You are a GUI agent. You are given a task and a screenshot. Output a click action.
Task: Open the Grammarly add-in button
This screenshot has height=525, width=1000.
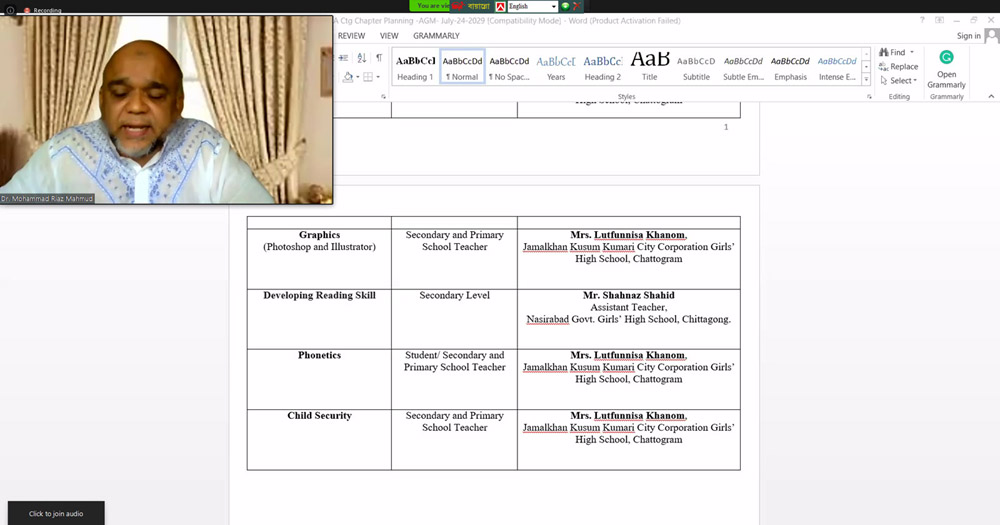point(946,70)
